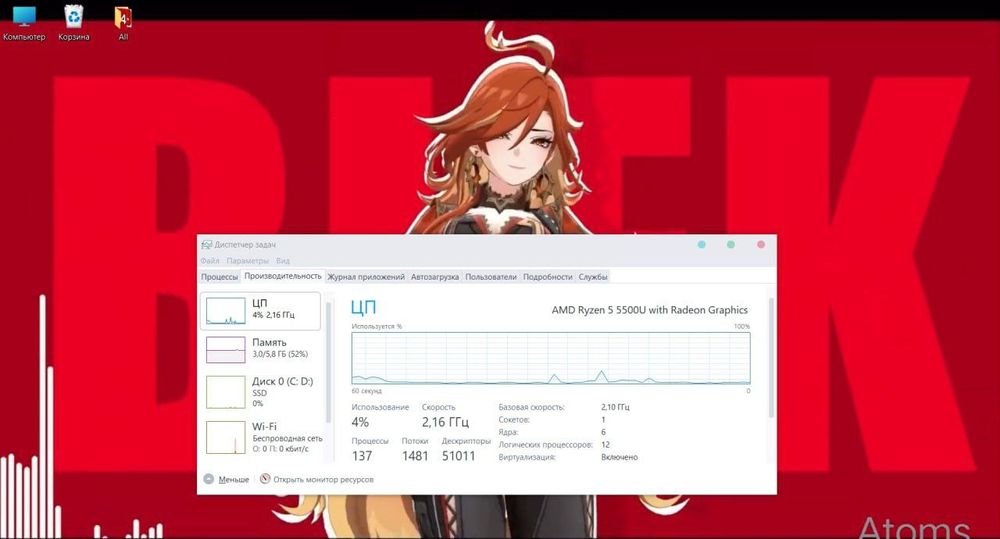Click the Дескрипторы count 51011
This screenshot has height=539, width=1000.
point(459,456)
